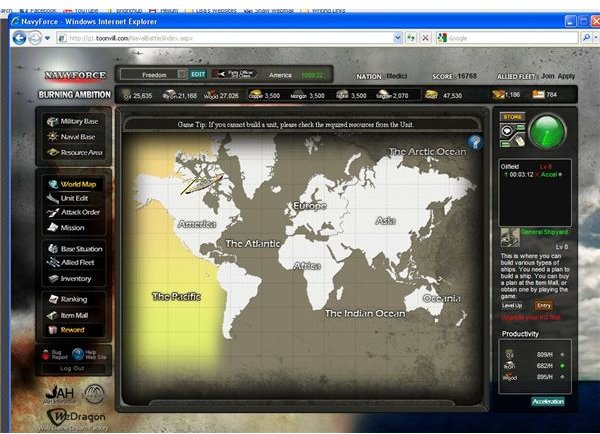Click the Accel link for Oilfield
The height and width of the screenshot is (434, 600).
click(551, 175)
